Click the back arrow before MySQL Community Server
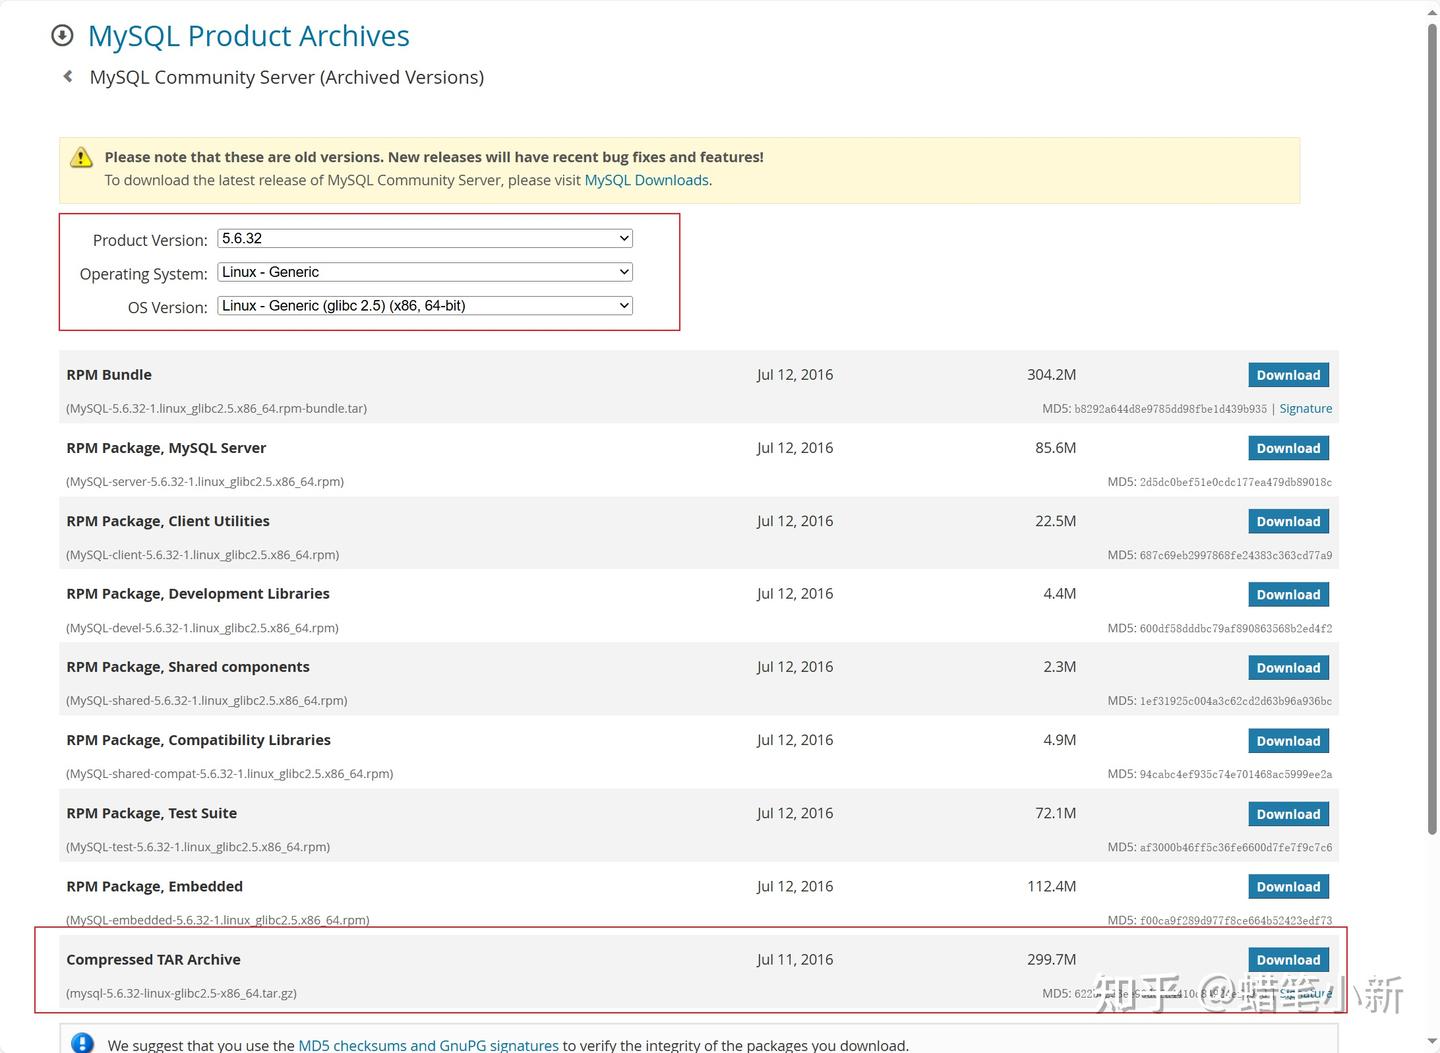This screenshot has height=1053, width=1440. tap(68, 76)
